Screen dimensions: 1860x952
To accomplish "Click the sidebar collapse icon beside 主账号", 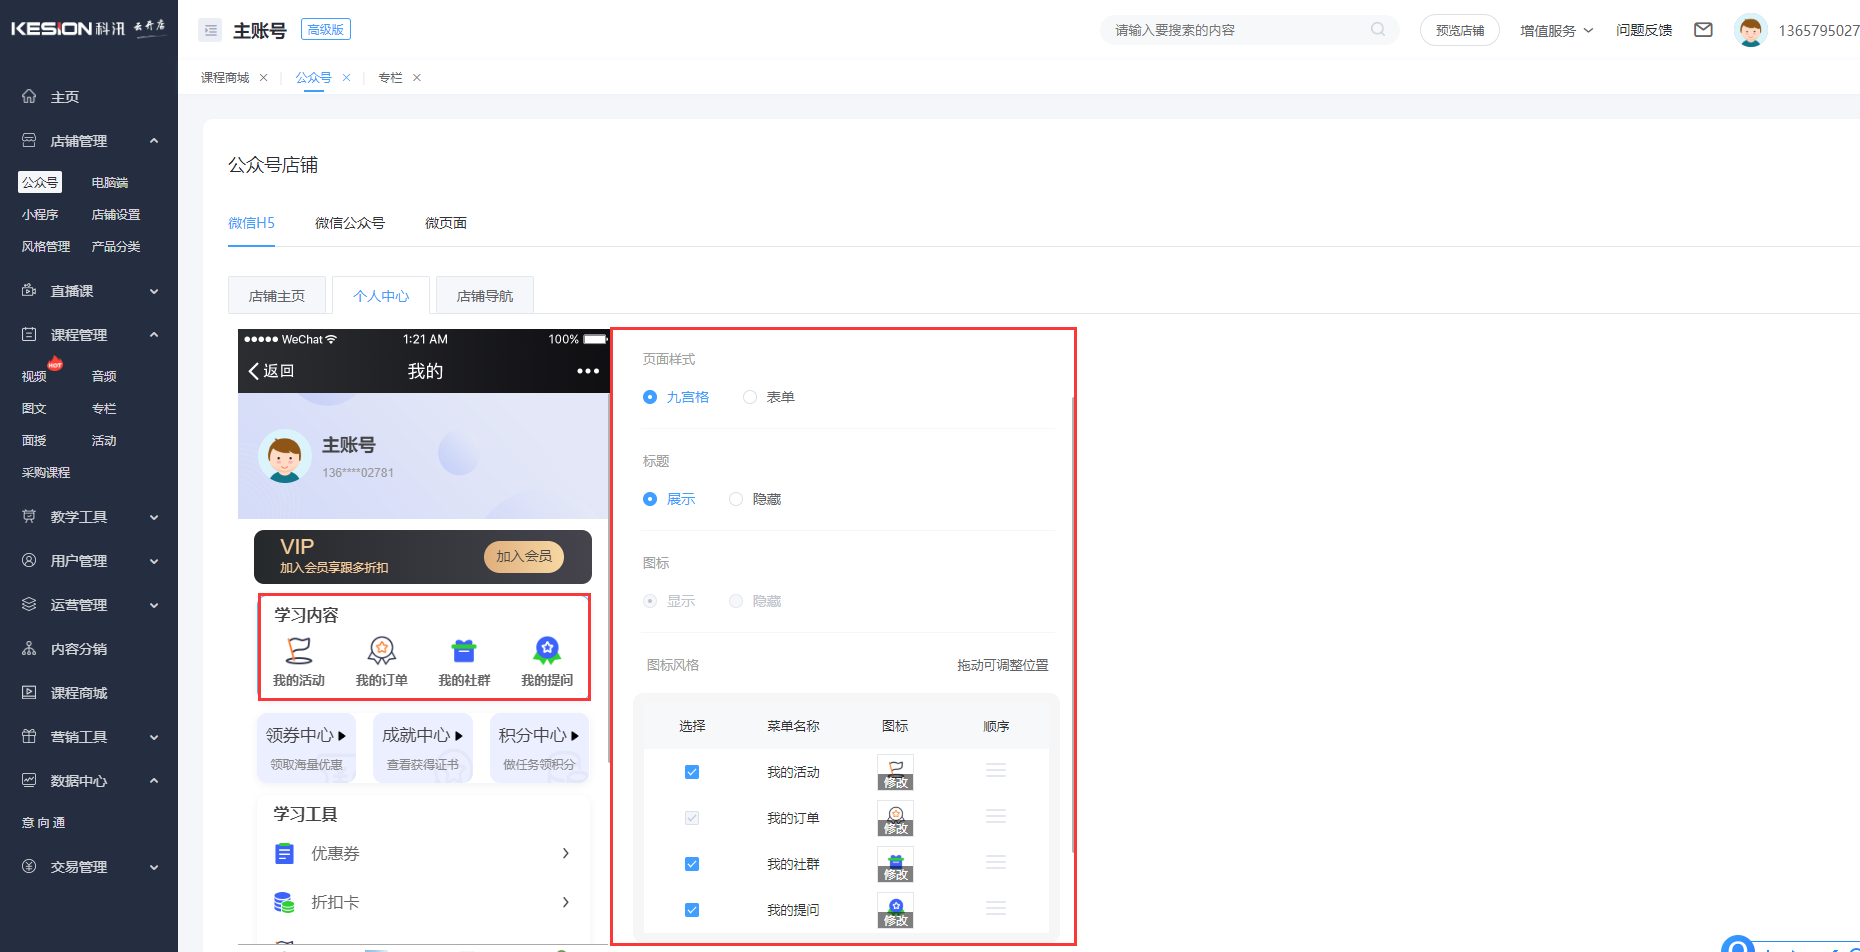I will click(x=210, y=30).
